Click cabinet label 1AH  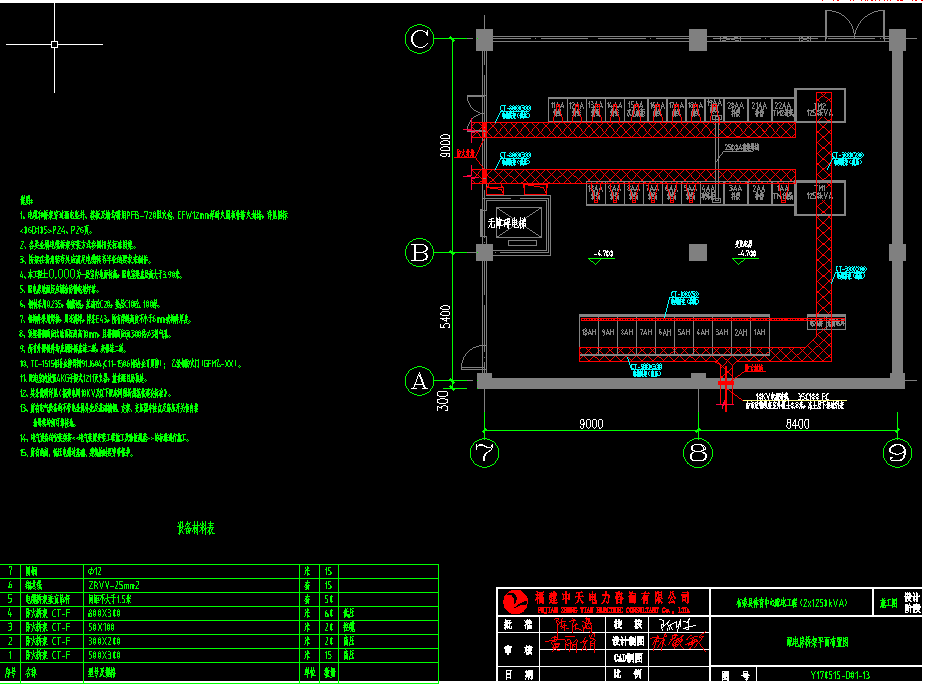[x=760, y=332]
